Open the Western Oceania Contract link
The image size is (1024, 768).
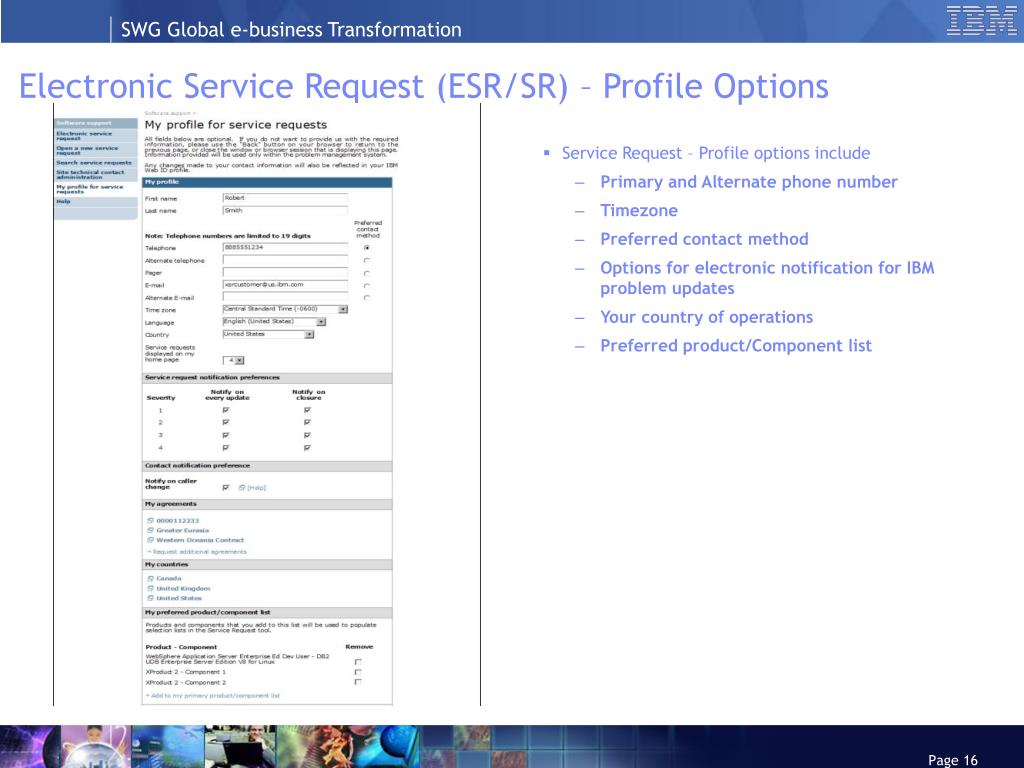[200, 540]
